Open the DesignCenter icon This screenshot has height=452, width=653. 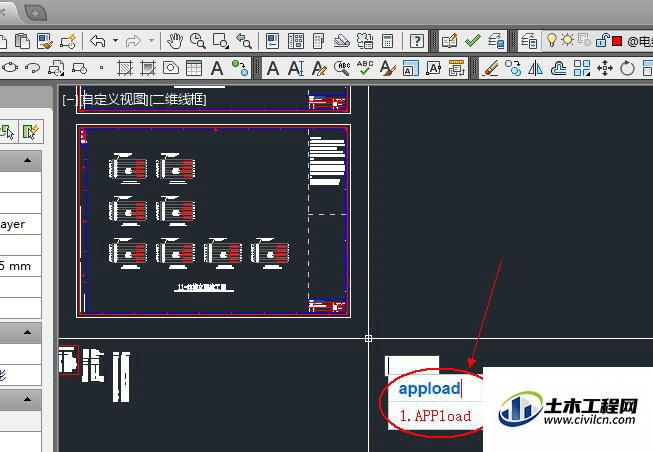[296, 41]
